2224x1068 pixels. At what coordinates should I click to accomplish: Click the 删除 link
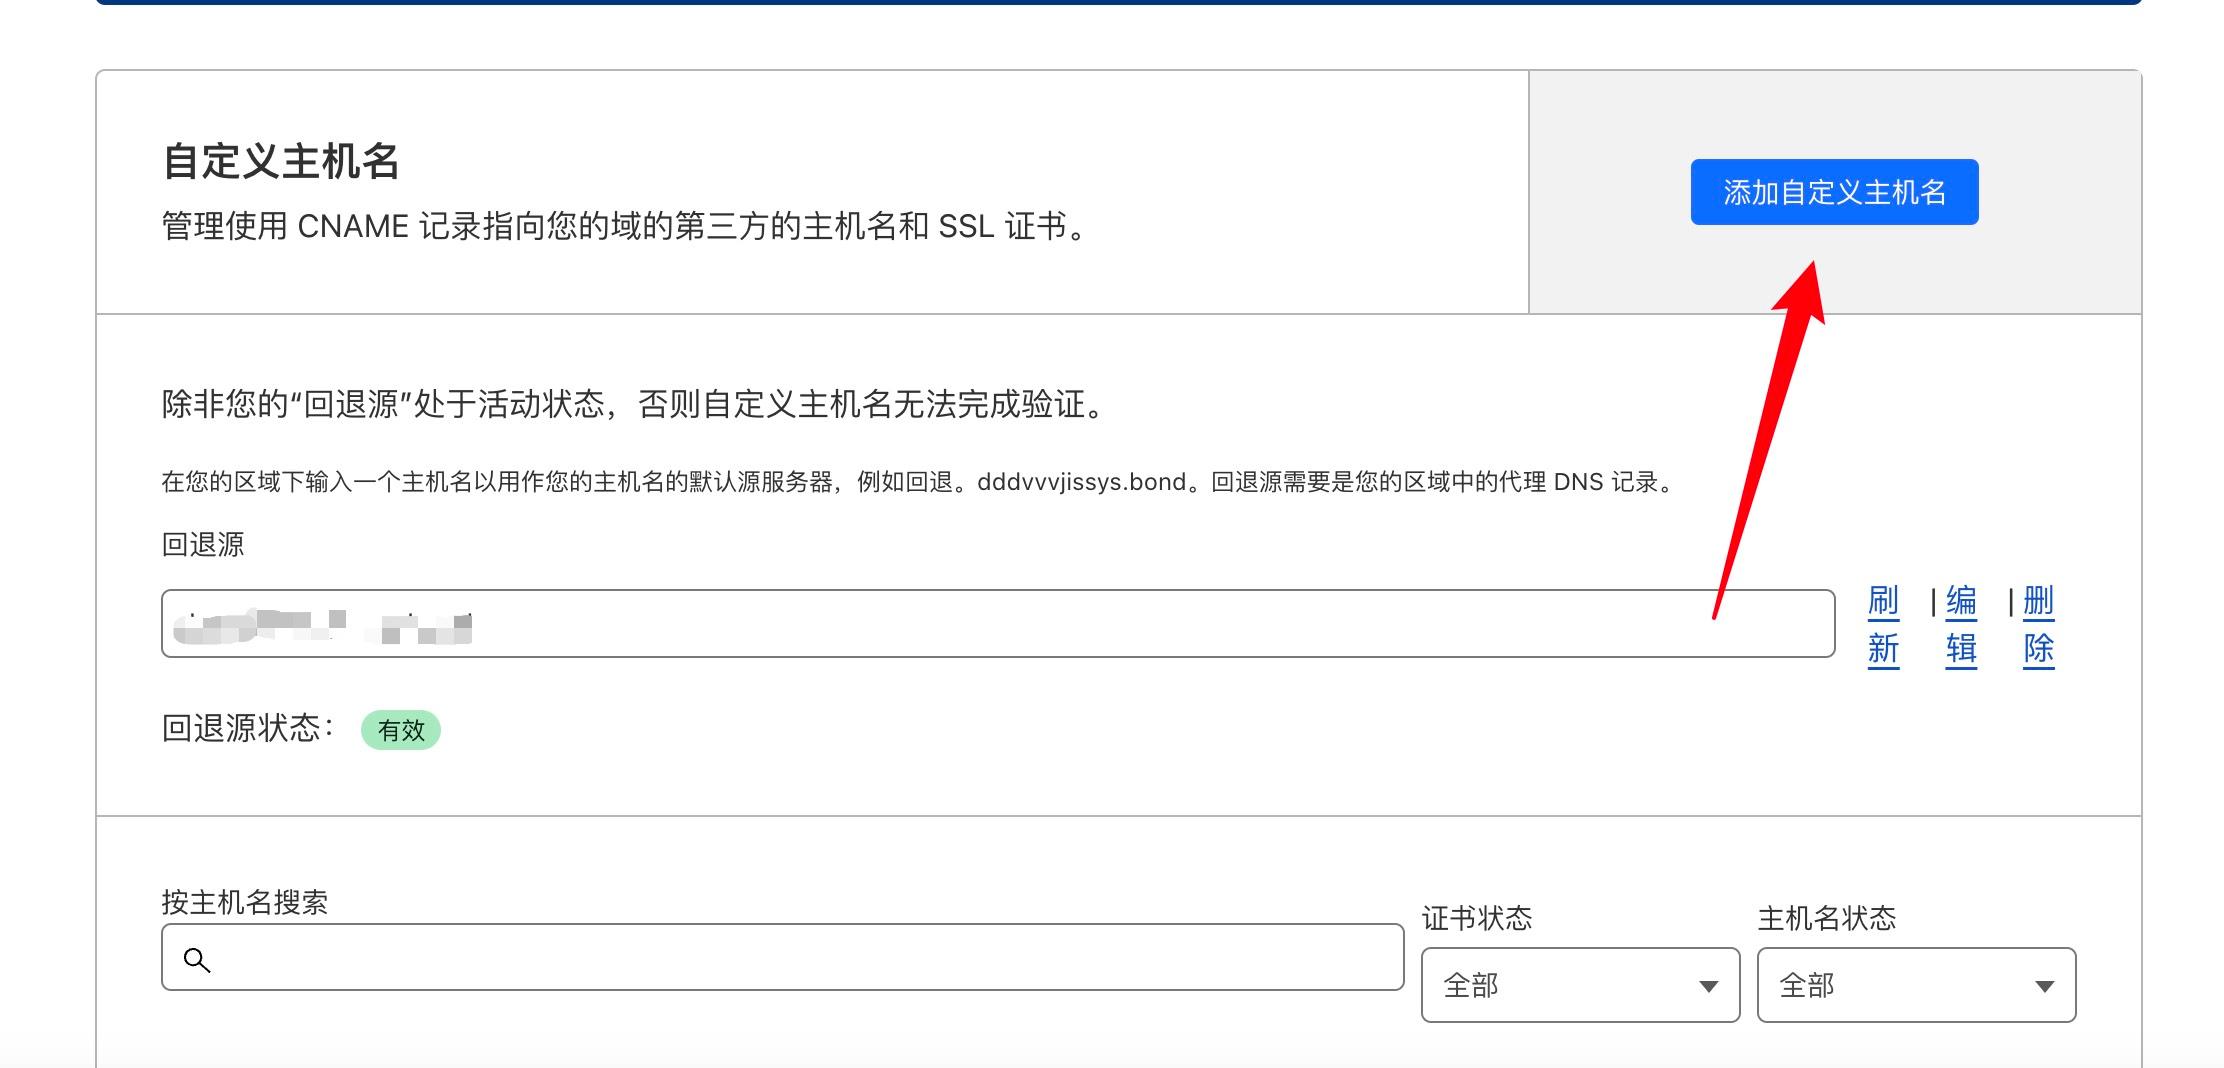pos(2038,625)
